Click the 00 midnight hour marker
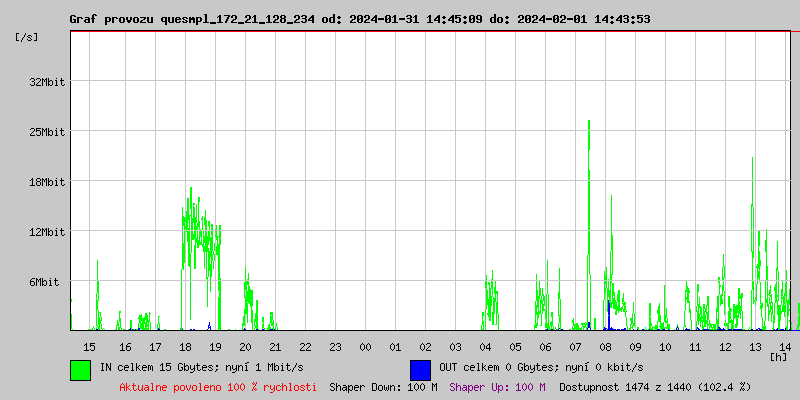Screen dimensions: 800x400 (x=365, y=346)
